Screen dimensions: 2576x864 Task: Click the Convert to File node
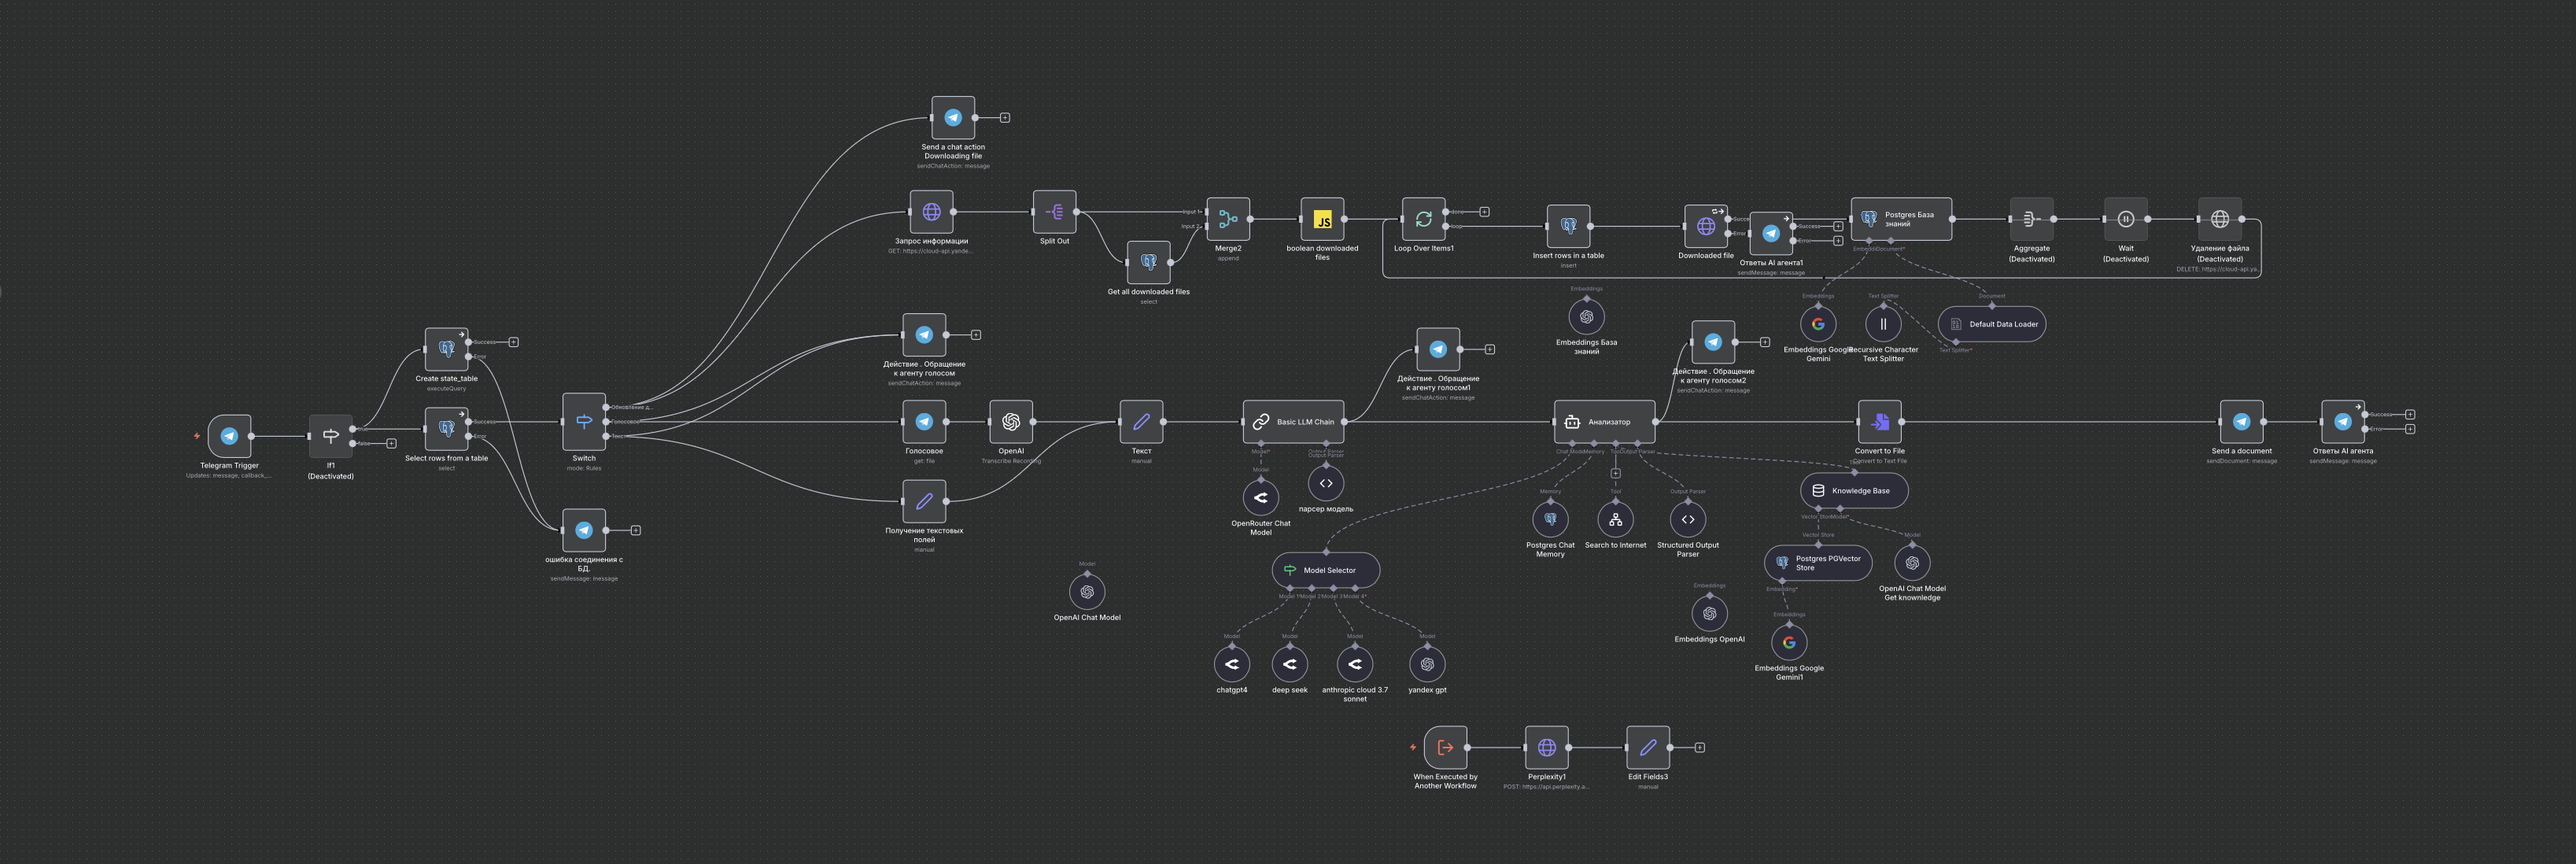1879,422
